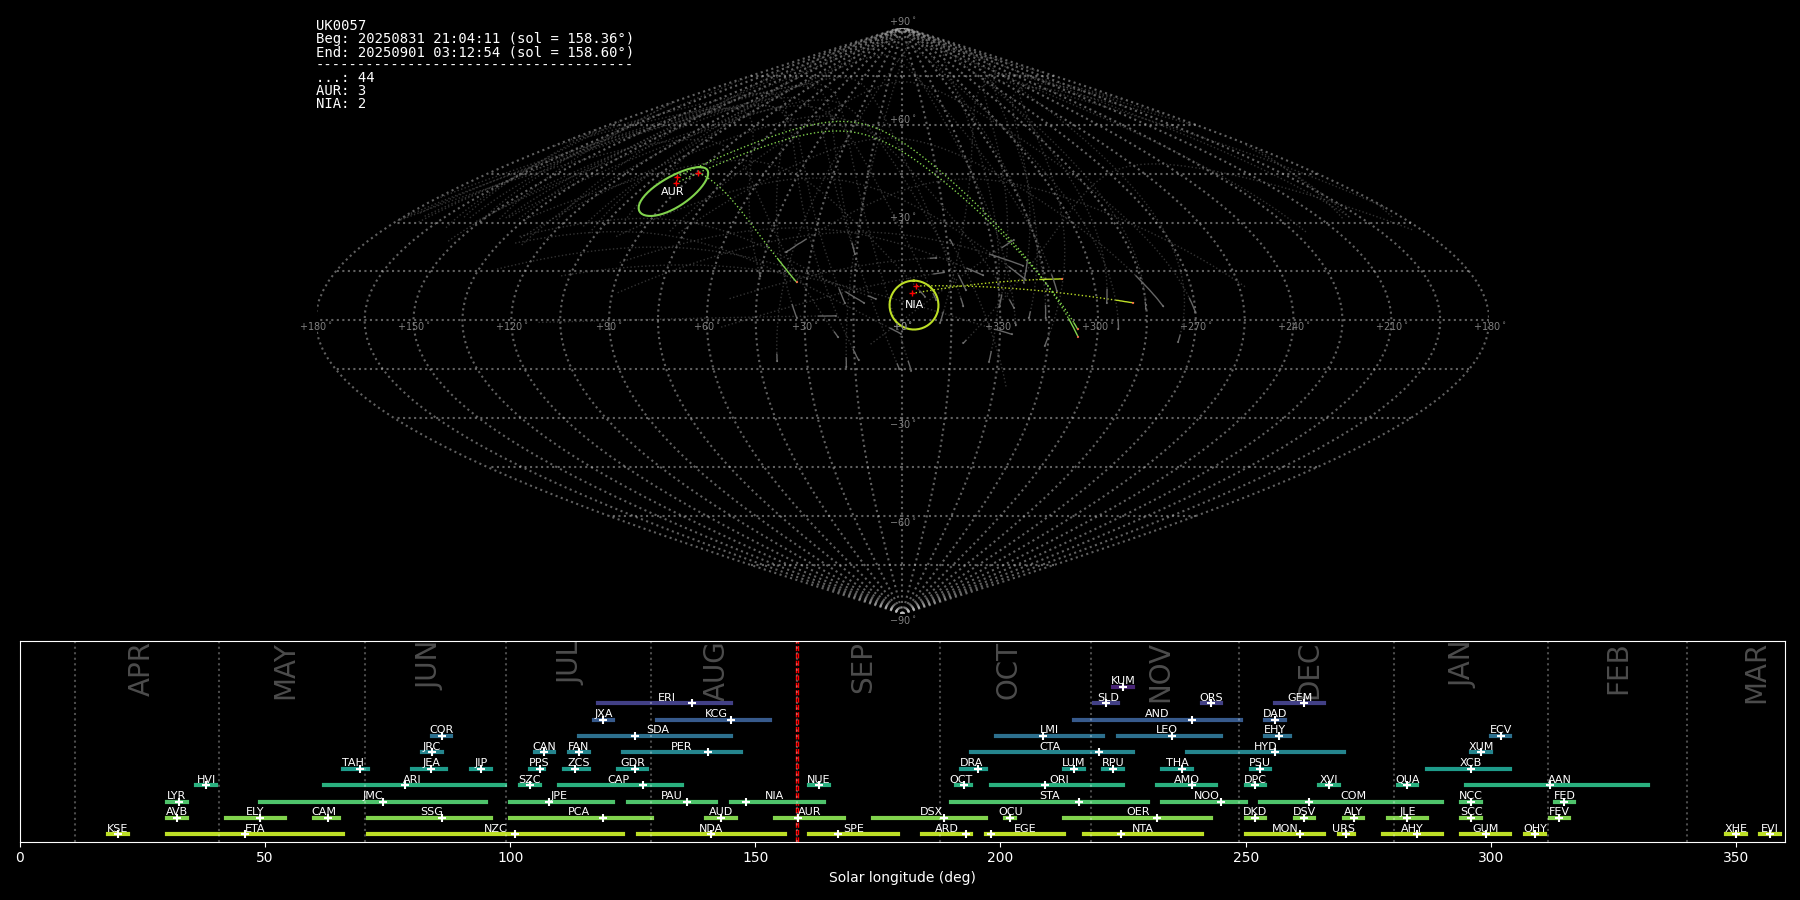Image resolution: width=1800 pixels, height=900 pixels.
Task: Select the GEM shower bar on the timeline
Action: (x=1299, y=703)
